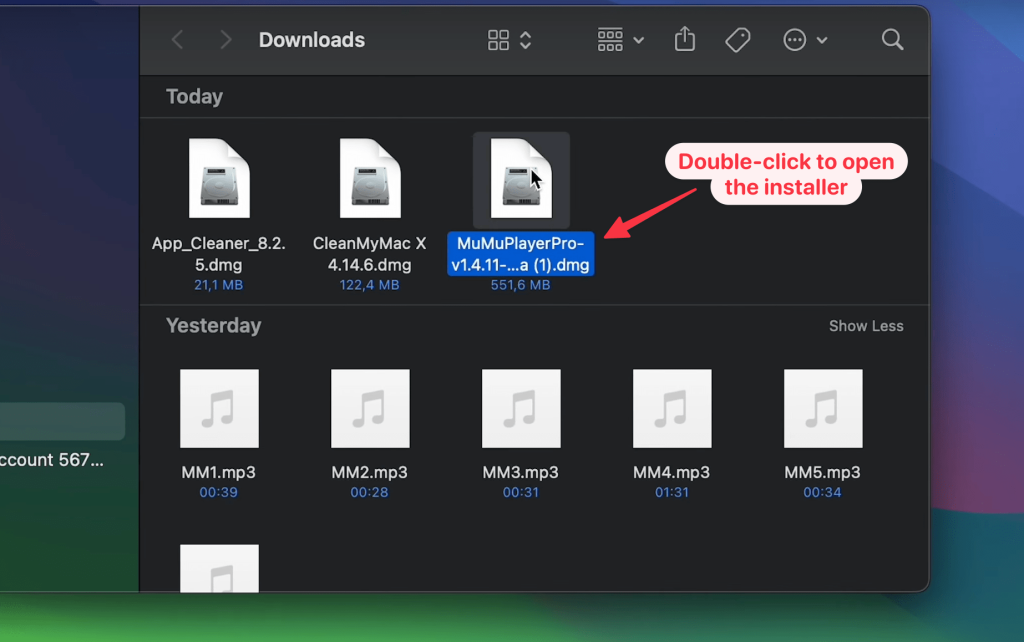The image size is (1024, 642).
Task: Click the Finder forward navigation arrow
Action: click(x=225, y=40)
